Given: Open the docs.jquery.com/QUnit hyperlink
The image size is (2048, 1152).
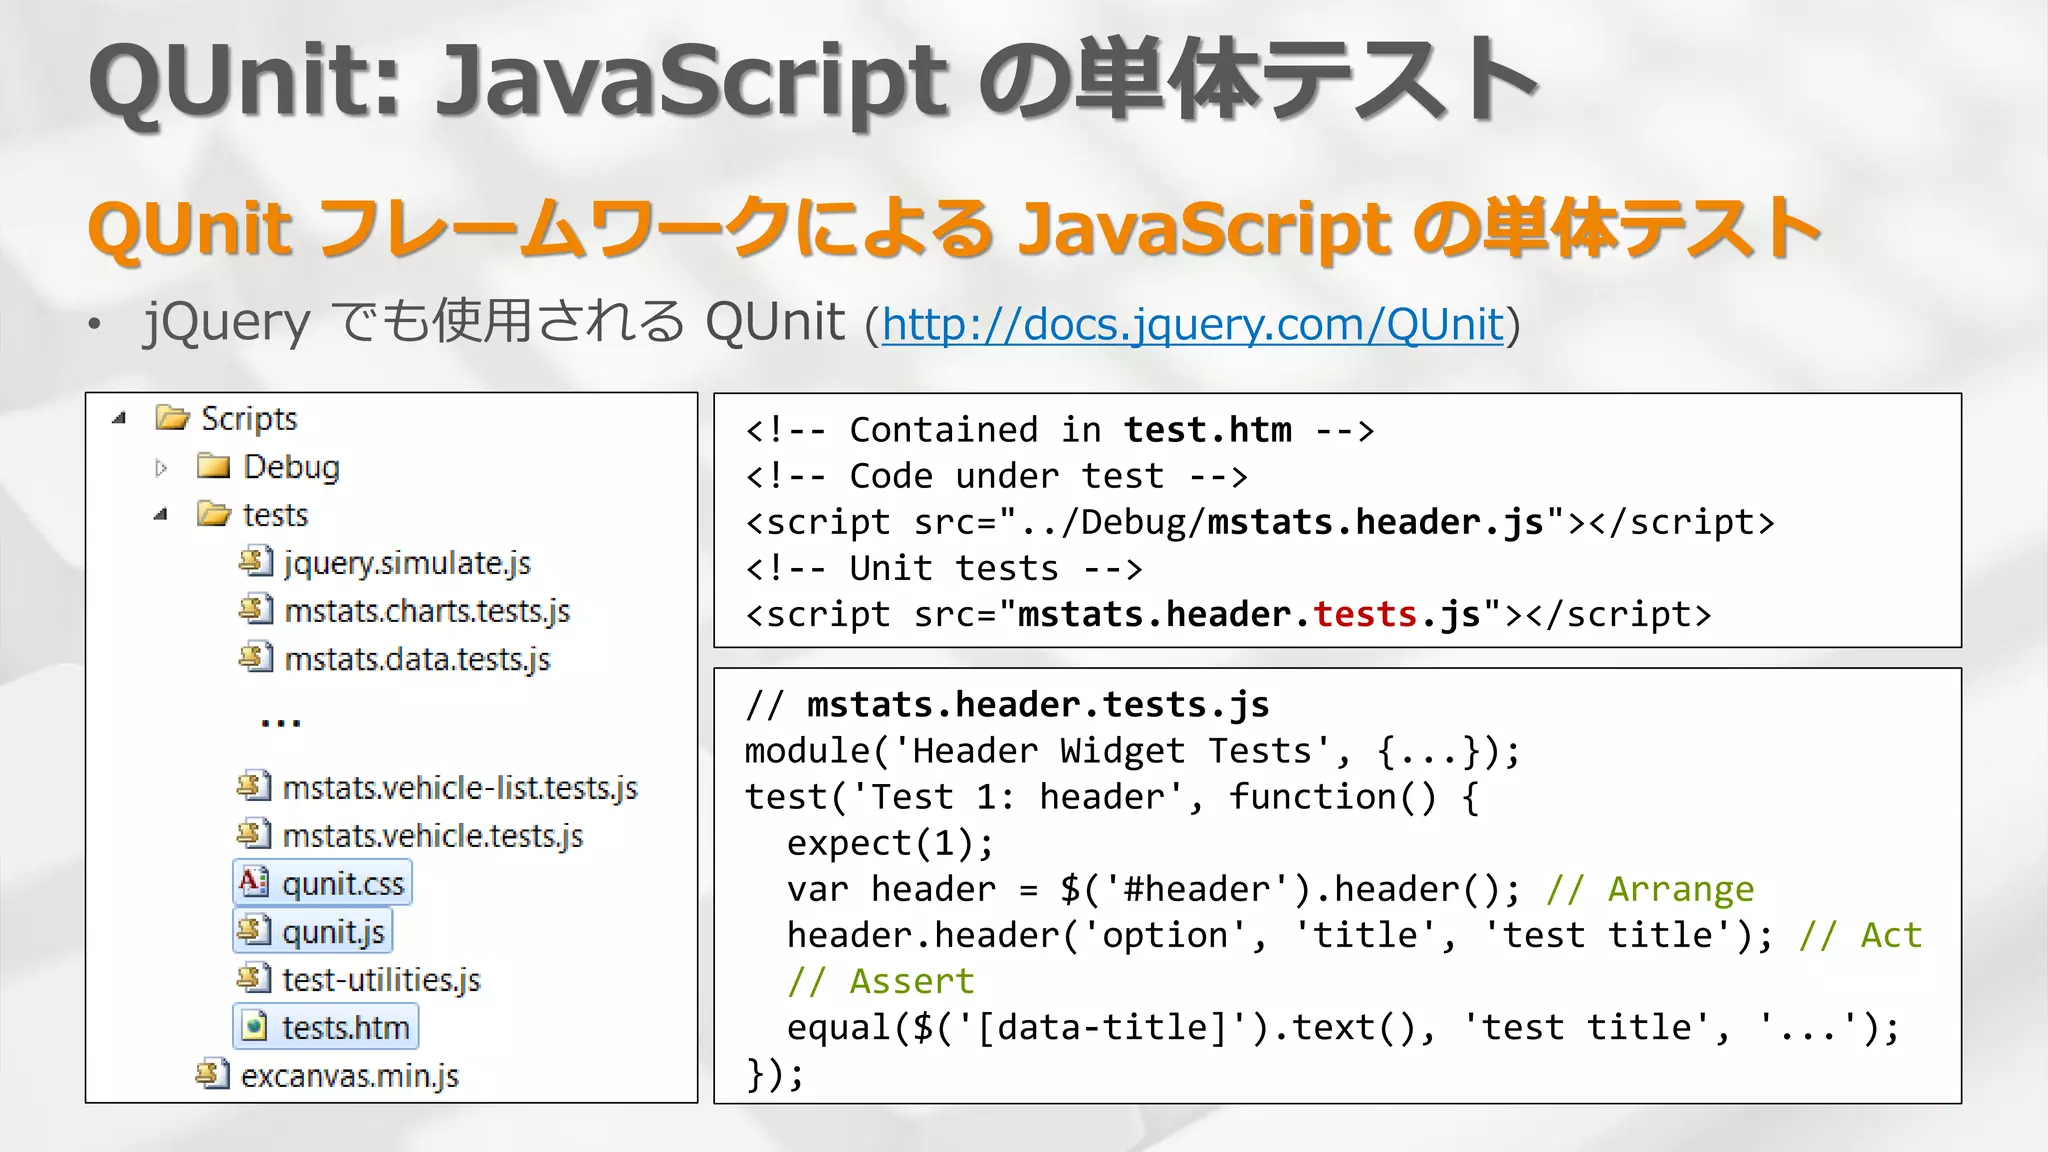Looking at the screenshot, I should tap(1192, 325).
